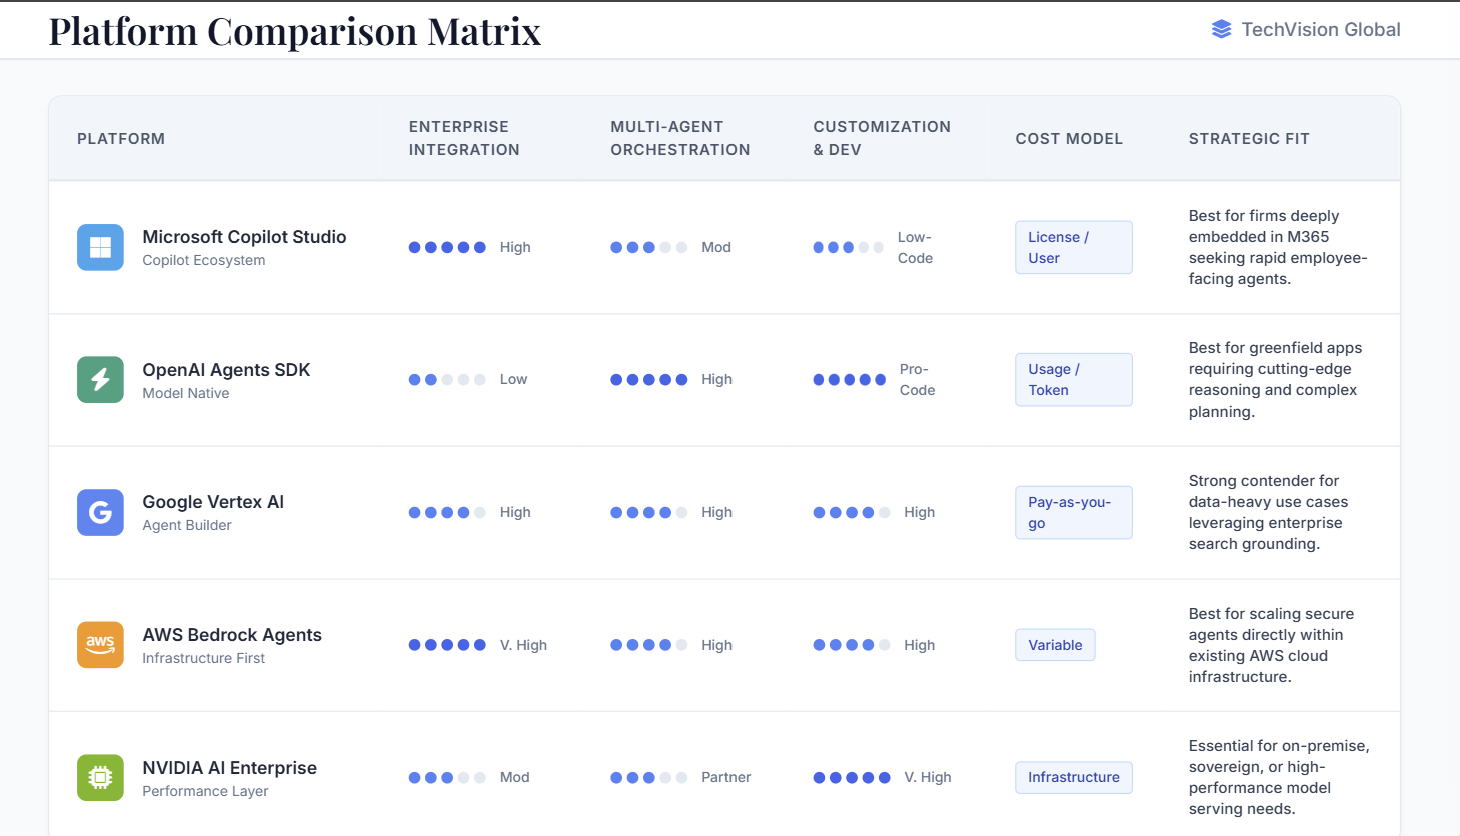The width and height of the screenshot is (1460, 836).
Task: Click the Variable cost badge
Action: point(1055,645)
